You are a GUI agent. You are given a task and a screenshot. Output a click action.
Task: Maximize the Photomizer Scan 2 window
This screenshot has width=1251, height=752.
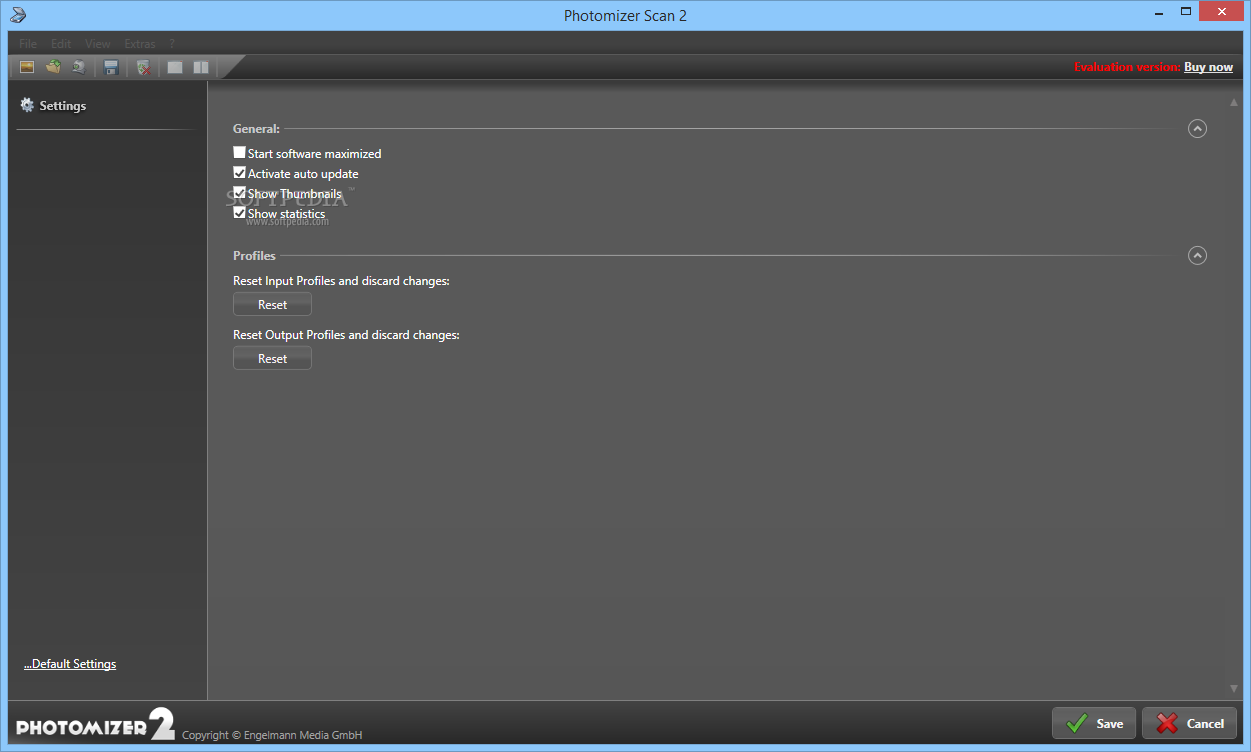[1186, 11]
